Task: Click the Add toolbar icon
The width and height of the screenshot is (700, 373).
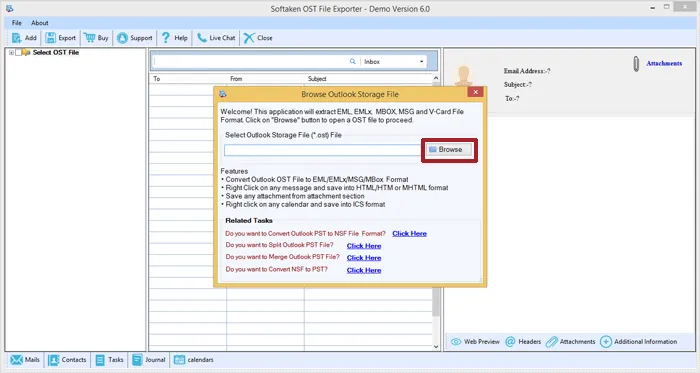Action: pyautogui.click(x=17, y=38)
